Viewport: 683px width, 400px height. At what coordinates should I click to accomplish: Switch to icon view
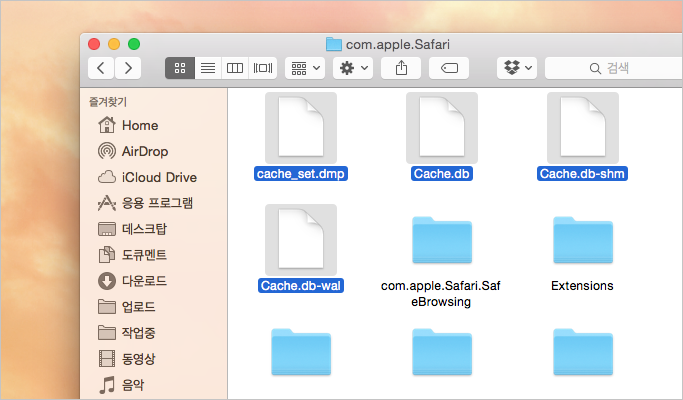click(180, 68)
